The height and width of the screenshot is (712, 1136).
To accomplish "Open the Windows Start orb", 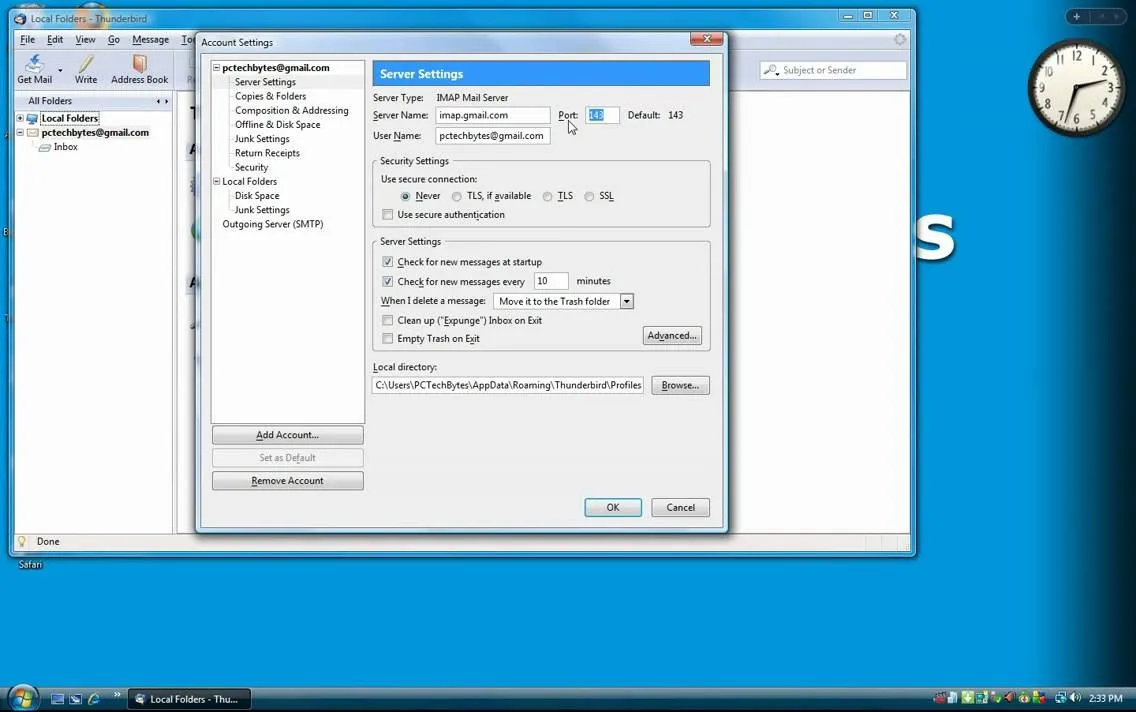I will [x=22, y=698].
